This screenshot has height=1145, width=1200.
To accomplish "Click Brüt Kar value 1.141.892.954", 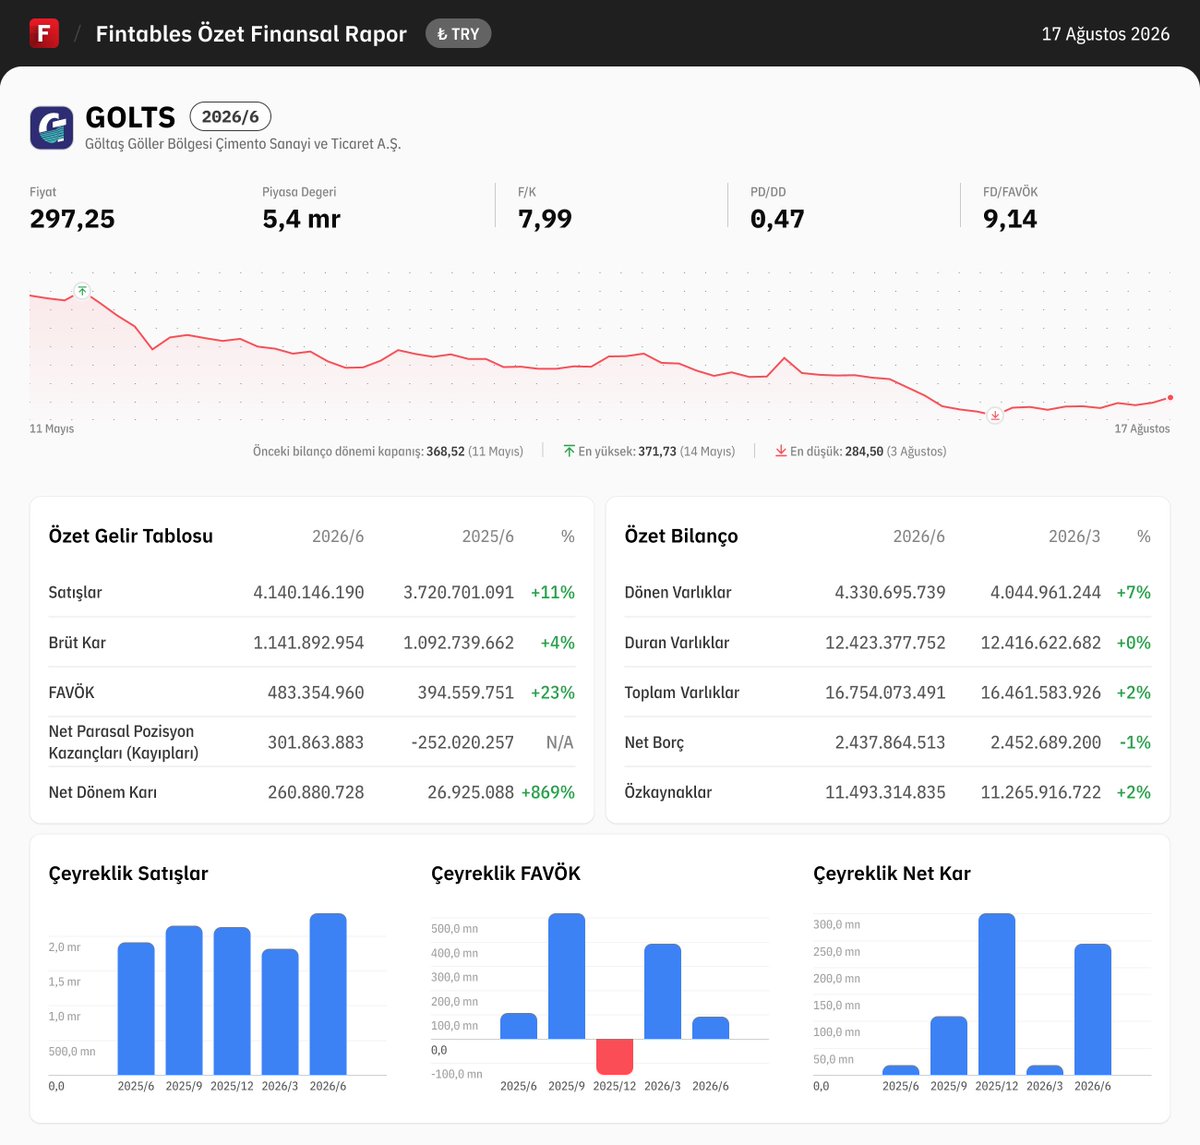I will pos(308,642).
